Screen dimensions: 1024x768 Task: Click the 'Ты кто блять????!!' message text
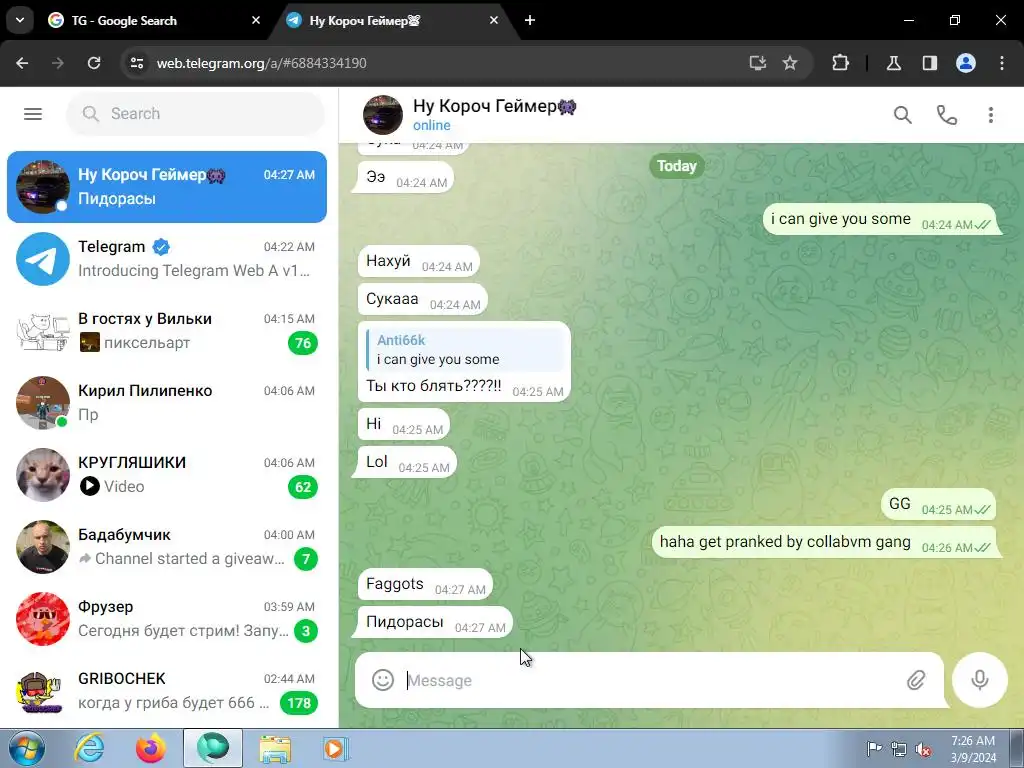434,385
